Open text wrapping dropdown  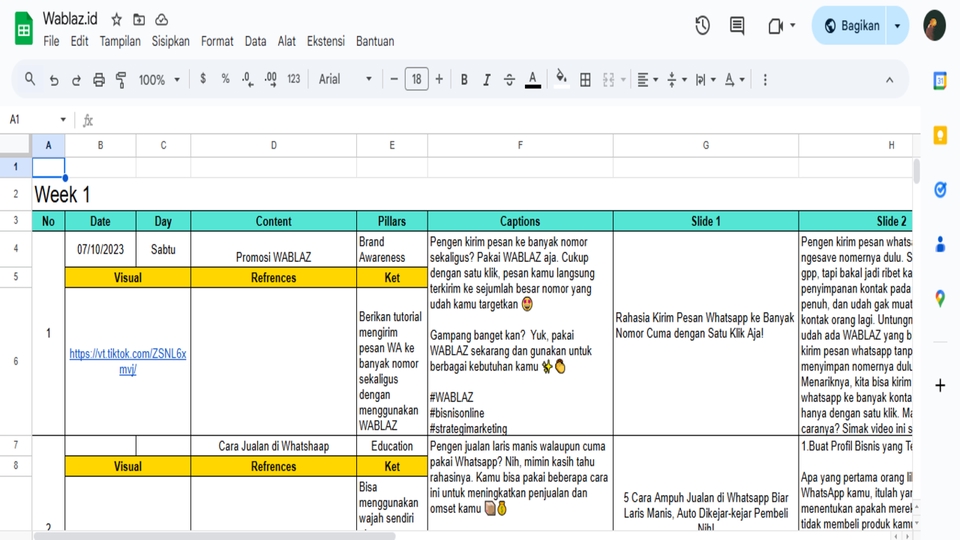click(705, 80)
